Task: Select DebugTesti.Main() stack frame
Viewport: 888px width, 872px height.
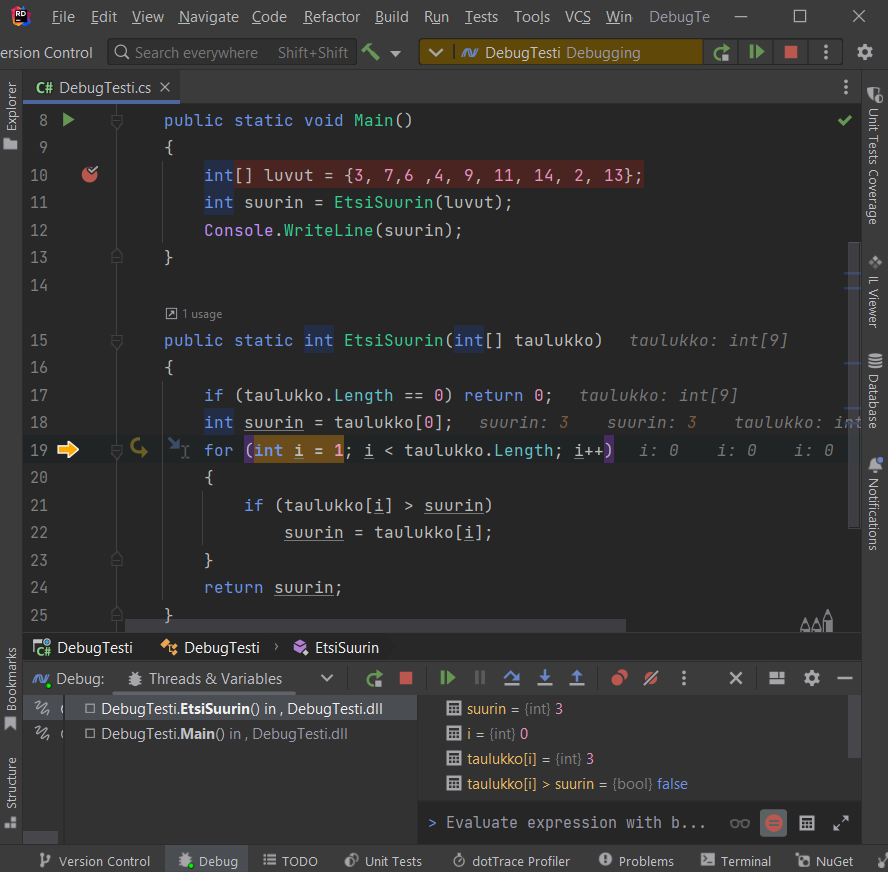Action: point(222,733)
